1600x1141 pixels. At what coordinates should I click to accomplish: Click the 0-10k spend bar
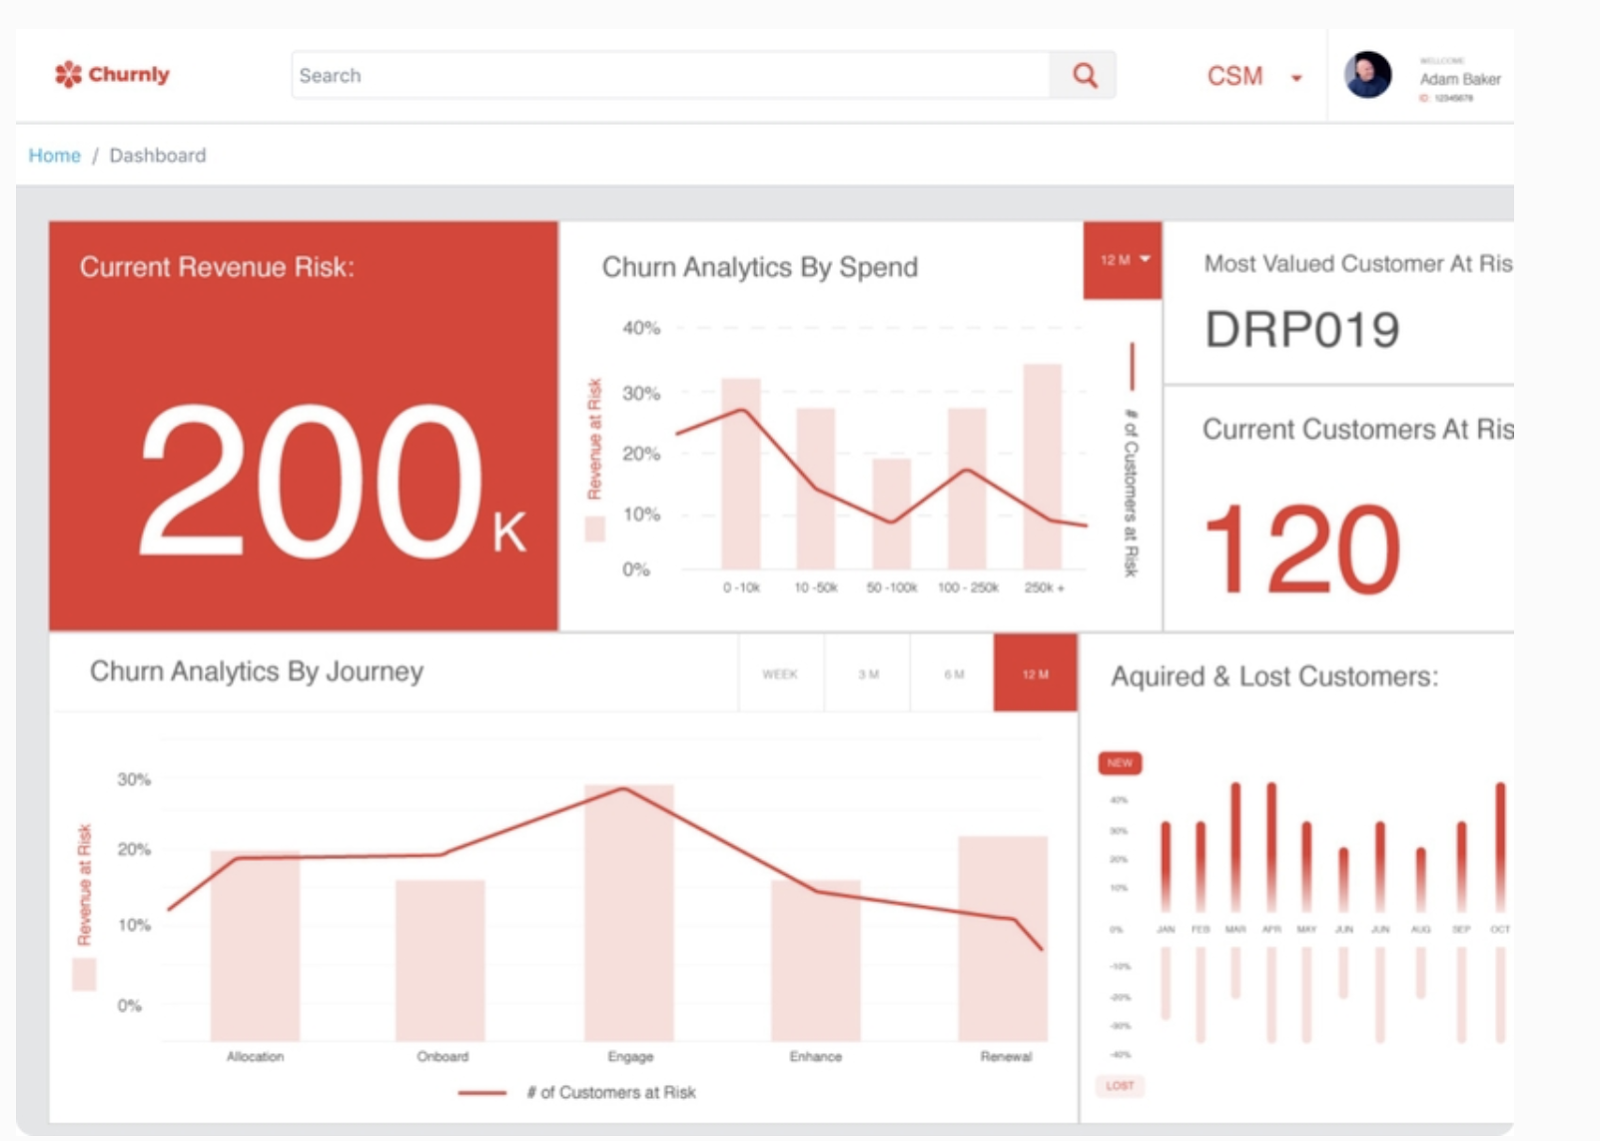(741, 474)
